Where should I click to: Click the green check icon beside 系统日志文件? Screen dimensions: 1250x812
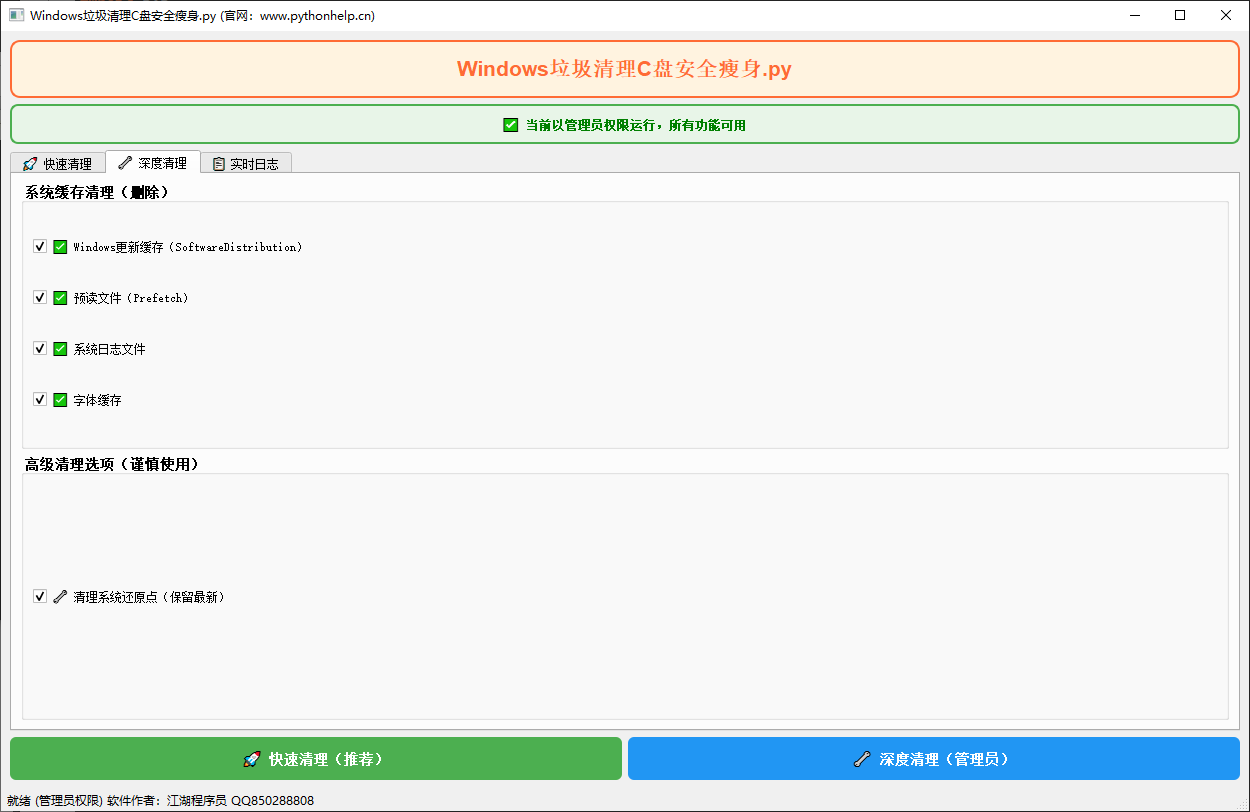click(60, 348)
